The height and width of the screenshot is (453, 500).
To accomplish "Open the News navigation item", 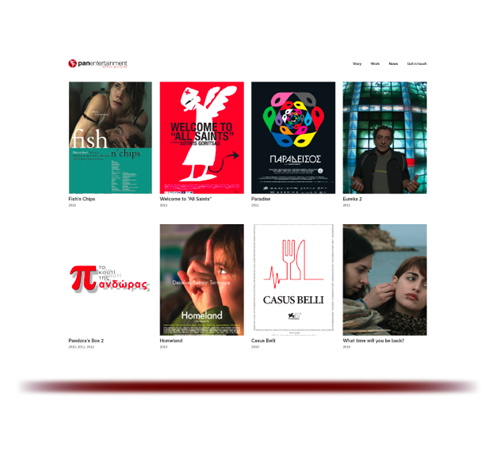I will [x=393, y=64].
